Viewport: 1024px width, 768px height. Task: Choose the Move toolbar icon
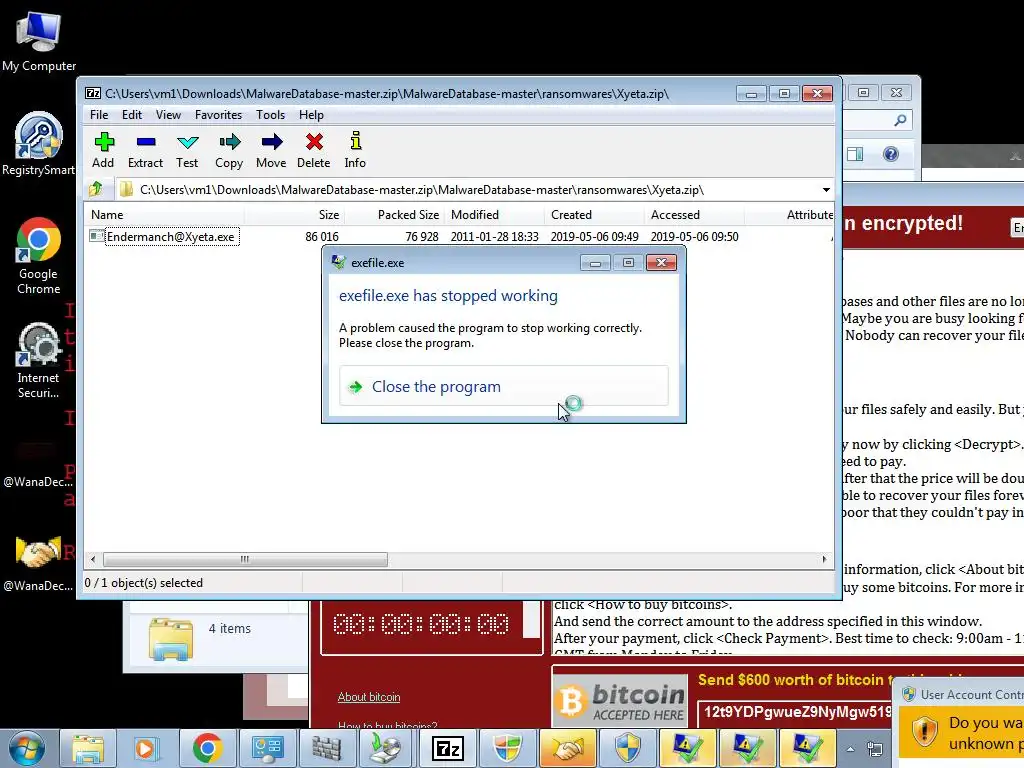tap(271, 150)
